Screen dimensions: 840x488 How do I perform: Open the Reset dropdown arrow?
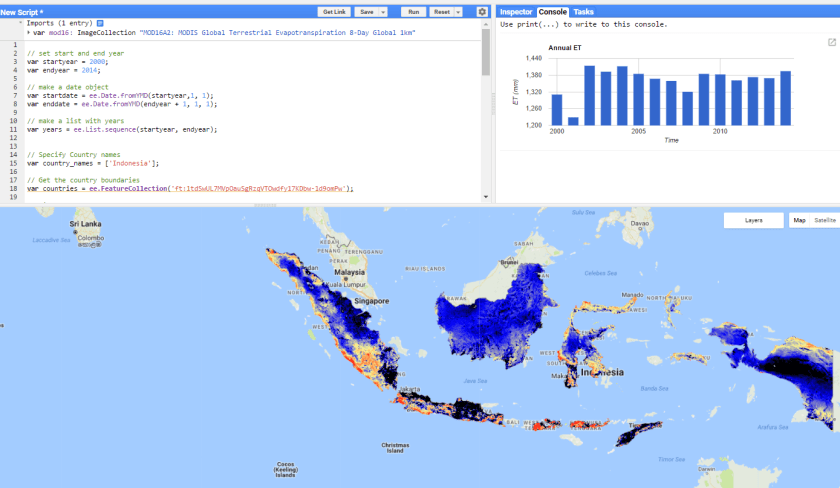[458, 12]
